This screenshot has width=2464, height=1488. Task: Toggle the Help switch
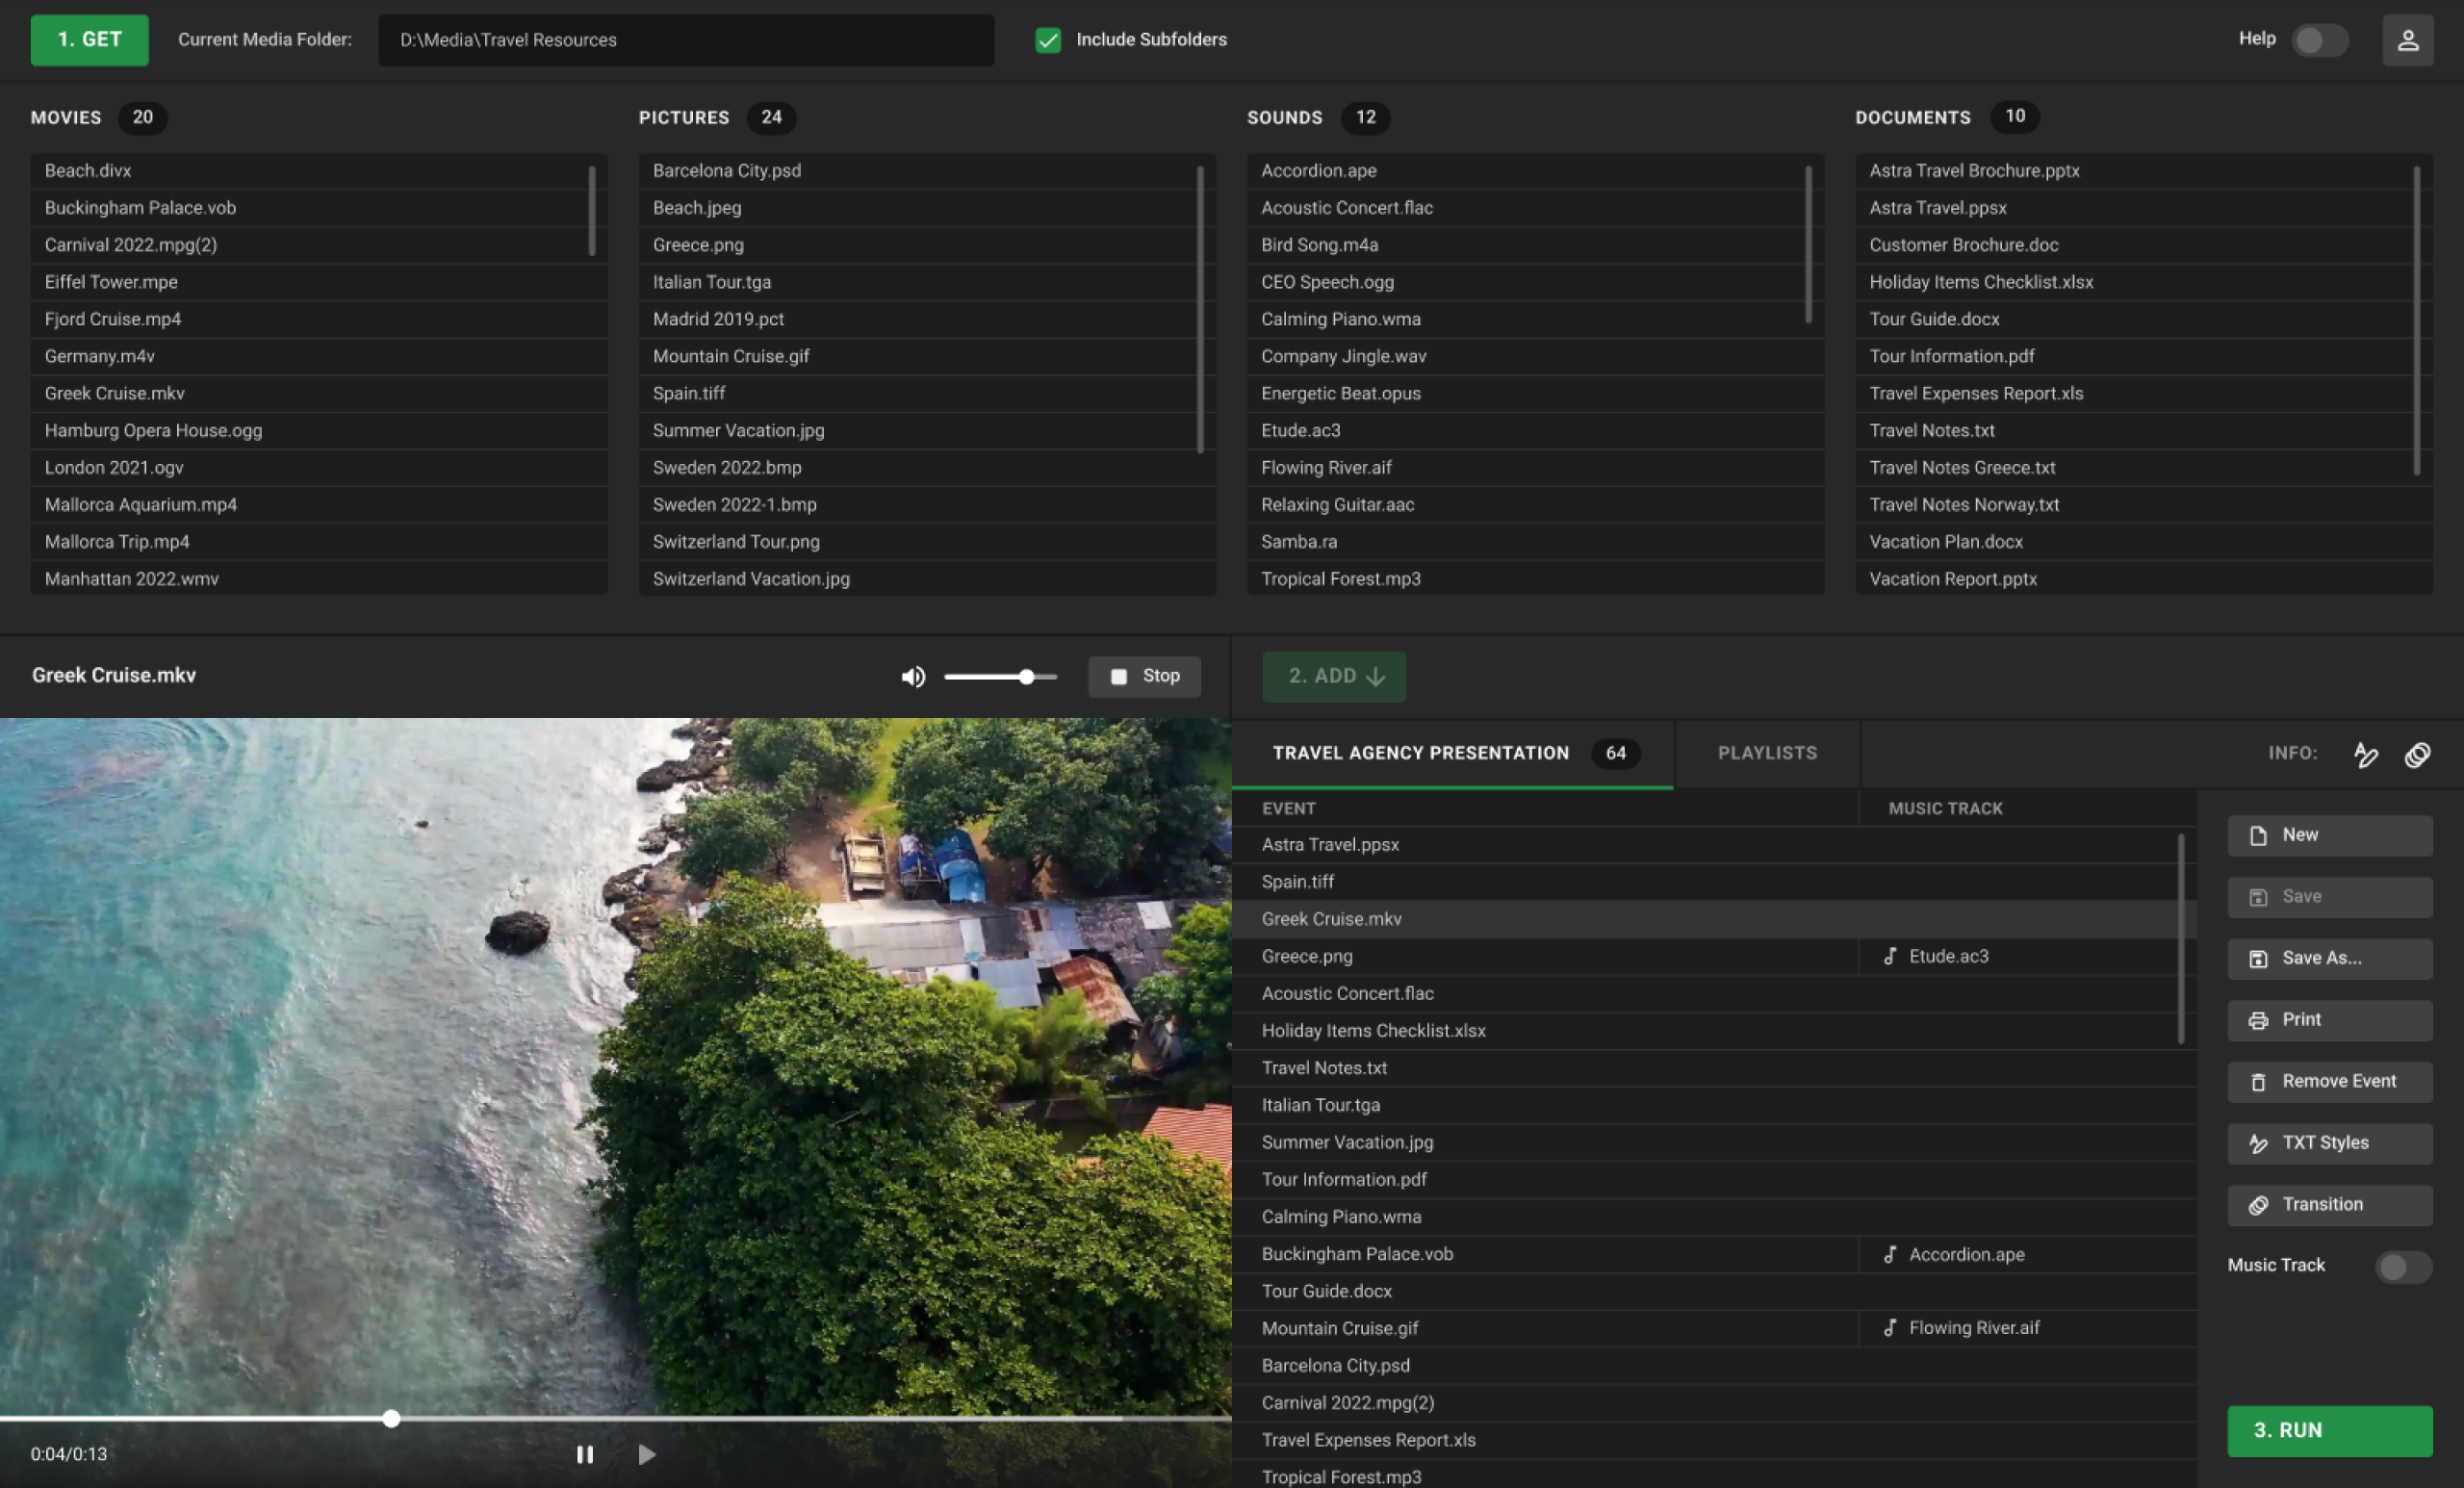[x=2319, y=40]
